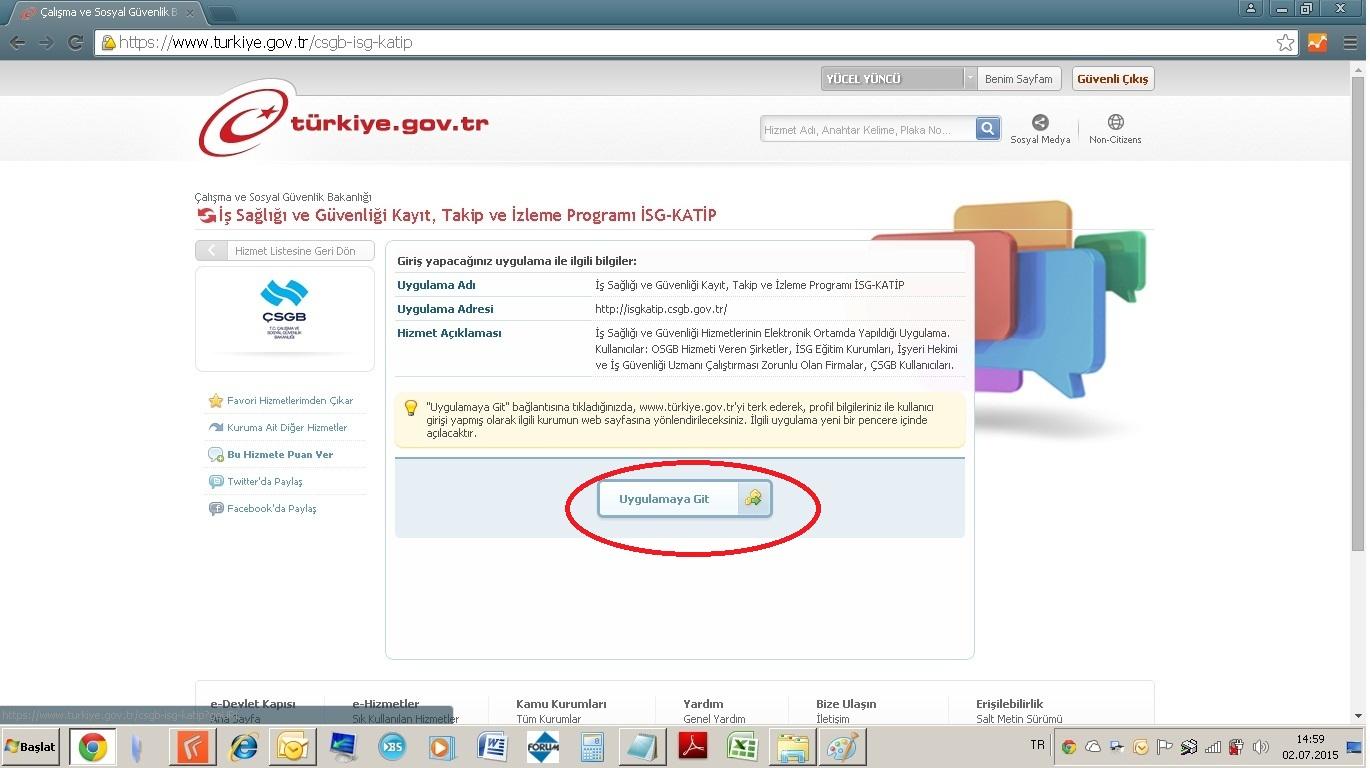Click the search magnifier icon
This screenshot has height=768, width=1370.
pyautogui.click(x=987, y=129)
